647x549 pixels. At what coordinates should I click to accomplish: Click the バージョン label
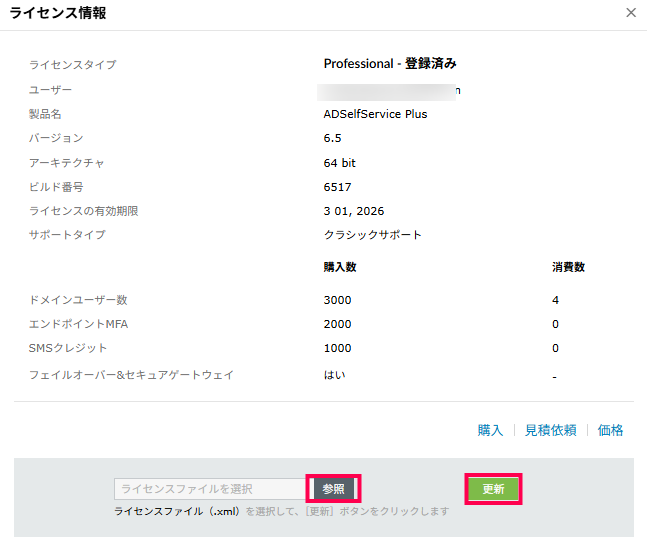point(56,138)
